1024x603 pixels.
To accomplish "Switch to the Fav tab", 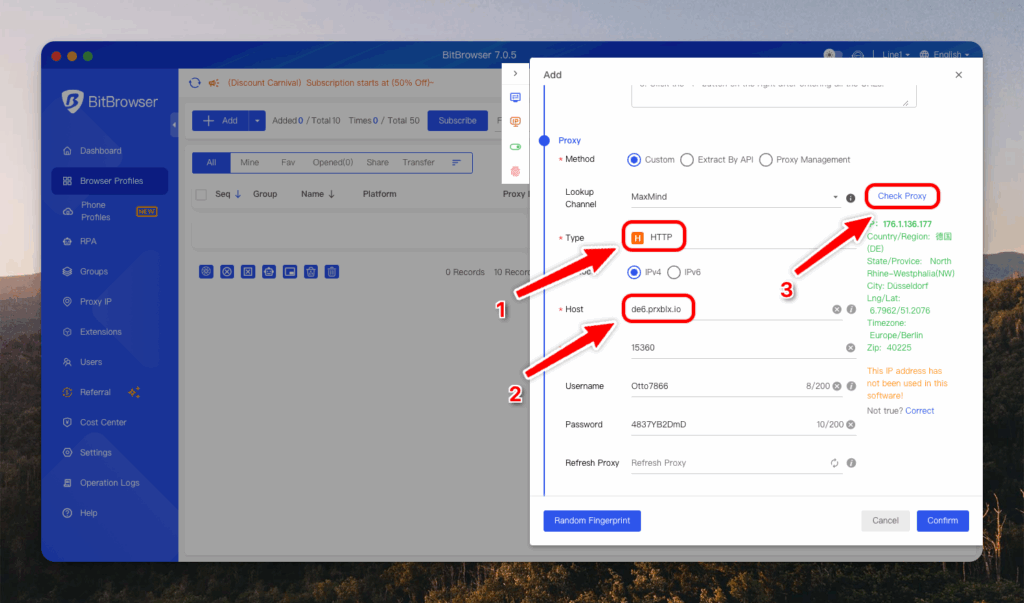I will 288,163.
